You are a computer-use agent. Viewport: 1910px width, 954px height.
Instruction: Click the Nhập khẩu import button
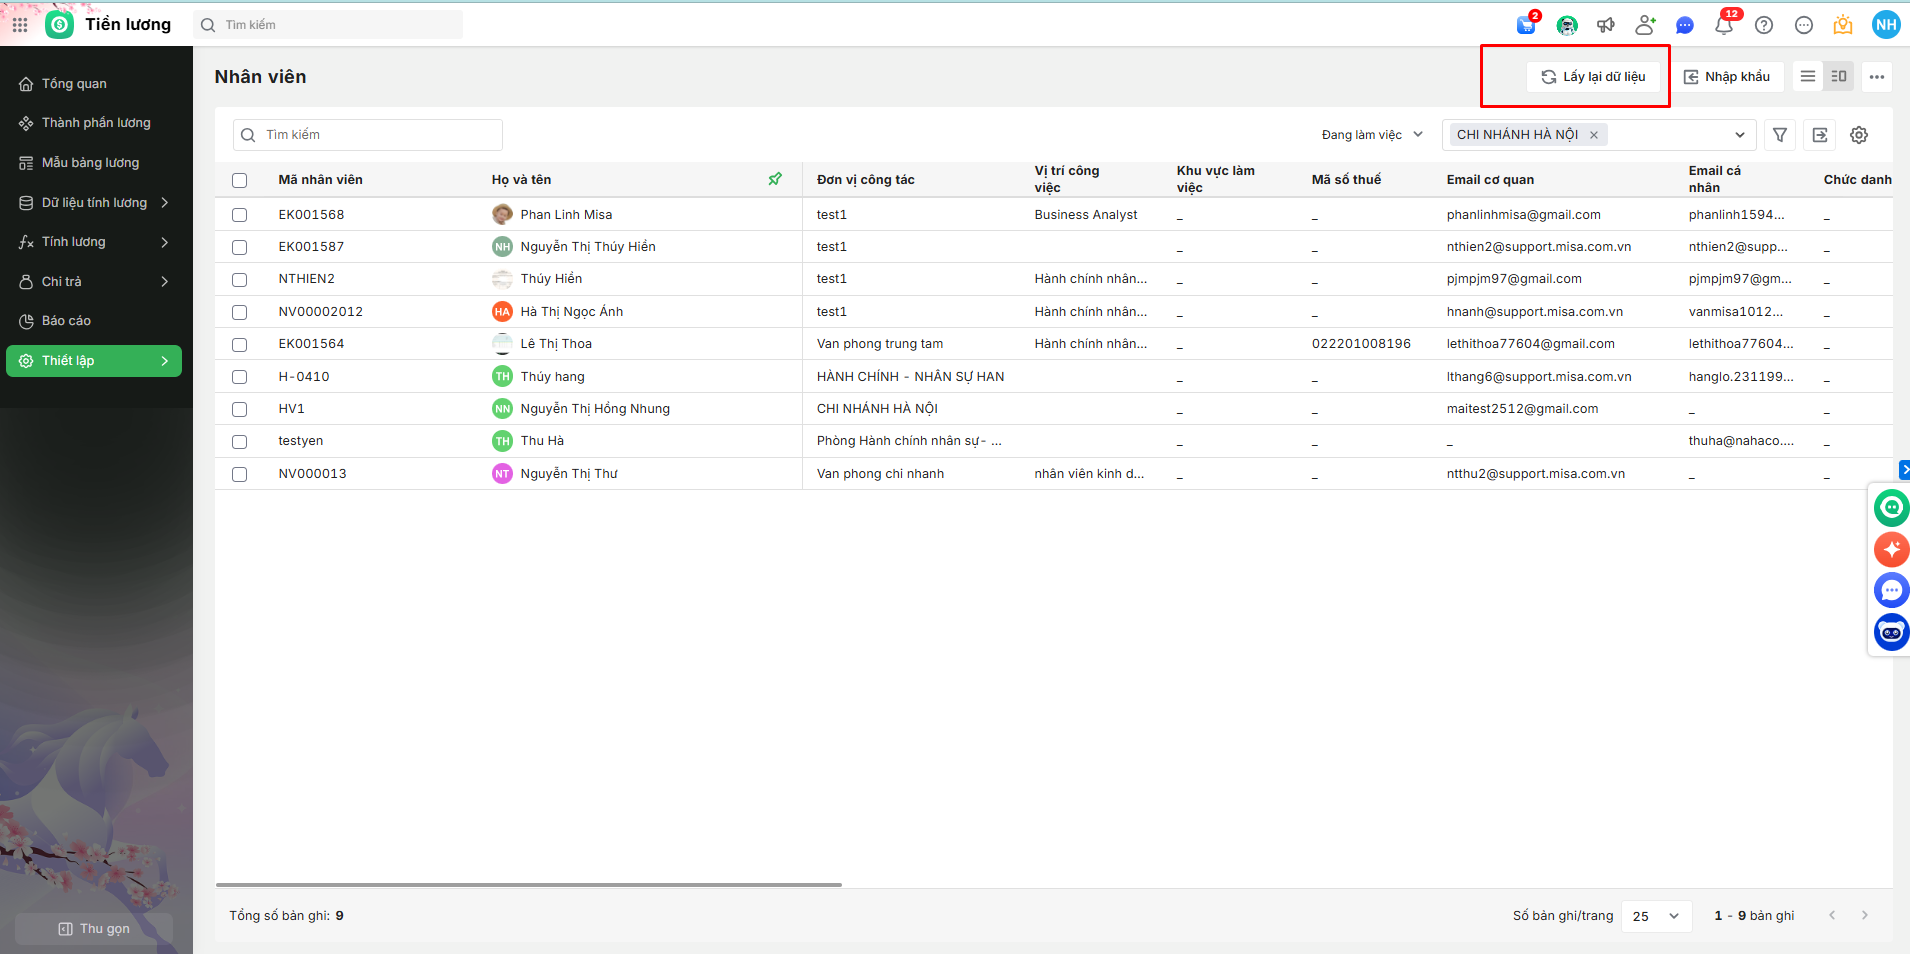pyautogui.click(x=1727, y=77)
